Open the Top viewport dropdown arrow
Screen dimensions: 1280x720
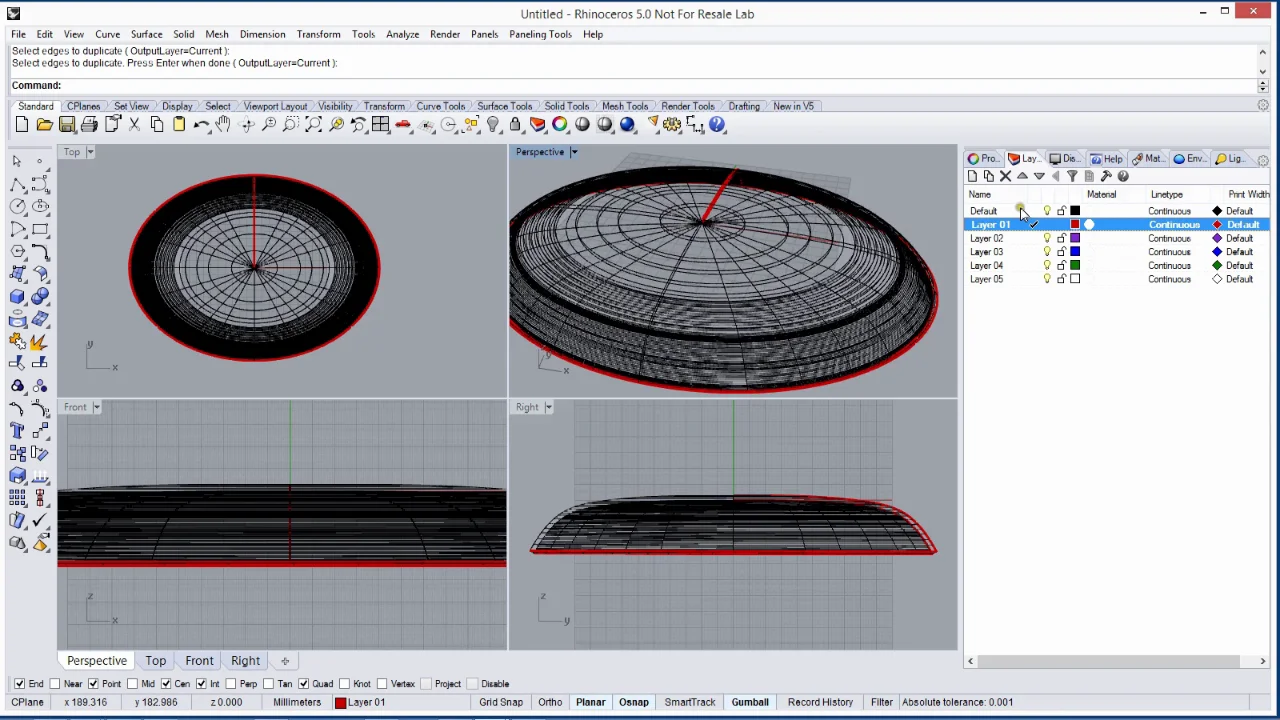pyautogui.click(x=89, y=152)
